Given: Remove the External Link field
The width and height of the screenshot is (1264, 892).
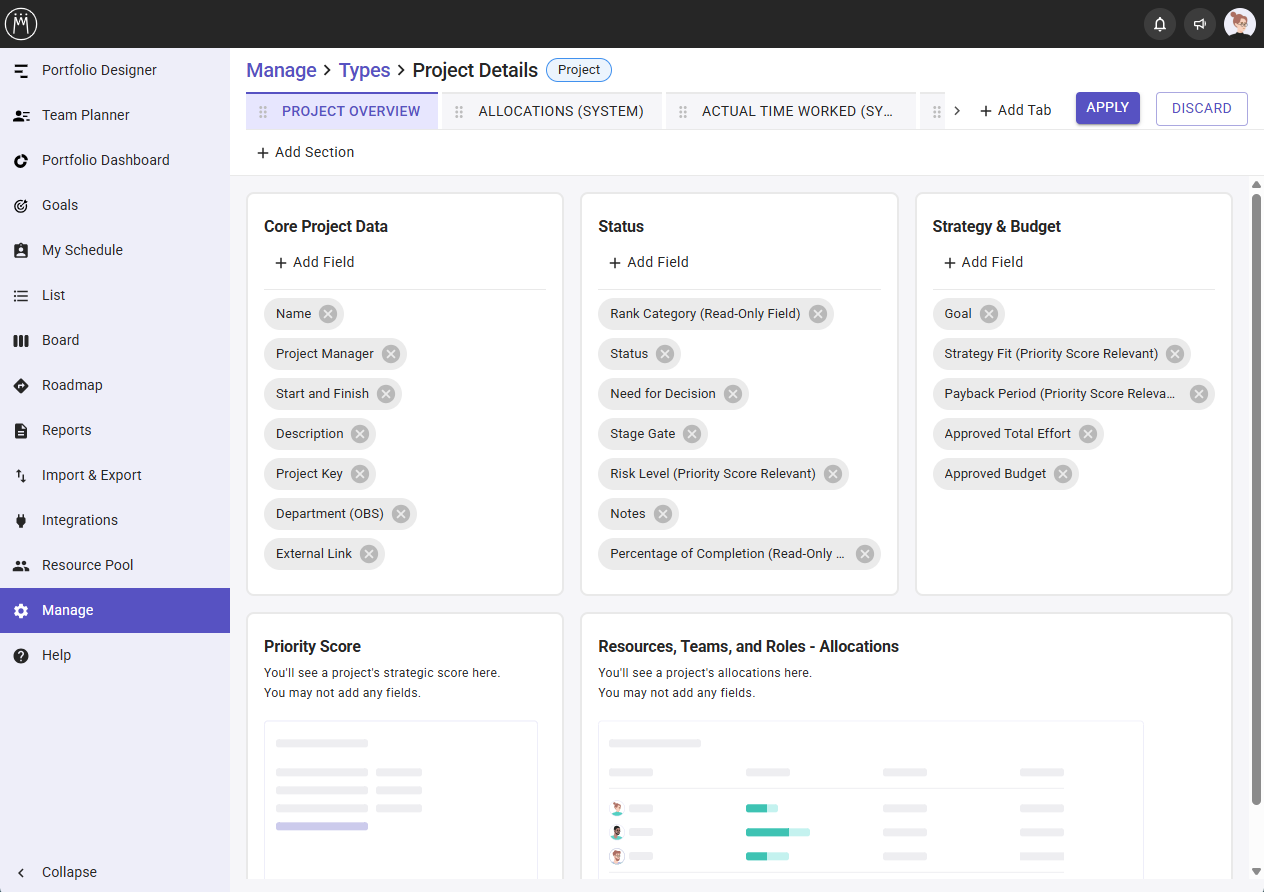Looking at the screenshot, I should 369,554.
